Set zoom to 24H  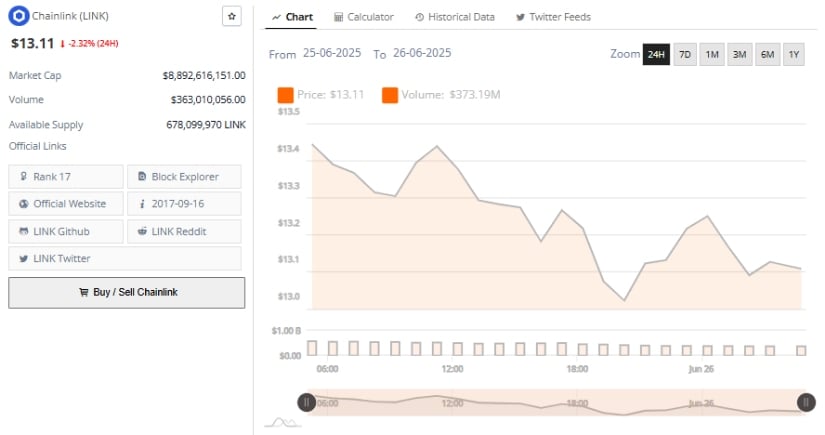(x=656, y=54)
